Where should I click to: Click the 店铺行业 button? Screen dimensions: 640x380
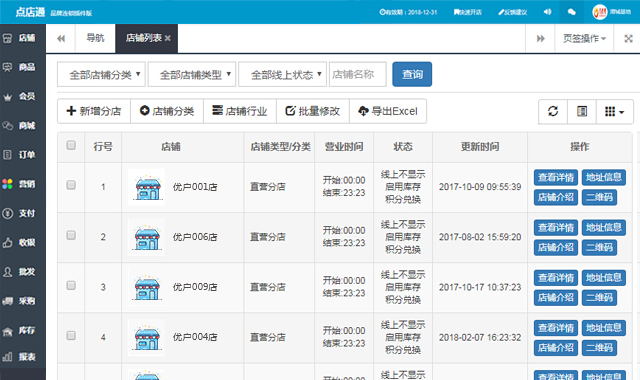pos(240,111)
